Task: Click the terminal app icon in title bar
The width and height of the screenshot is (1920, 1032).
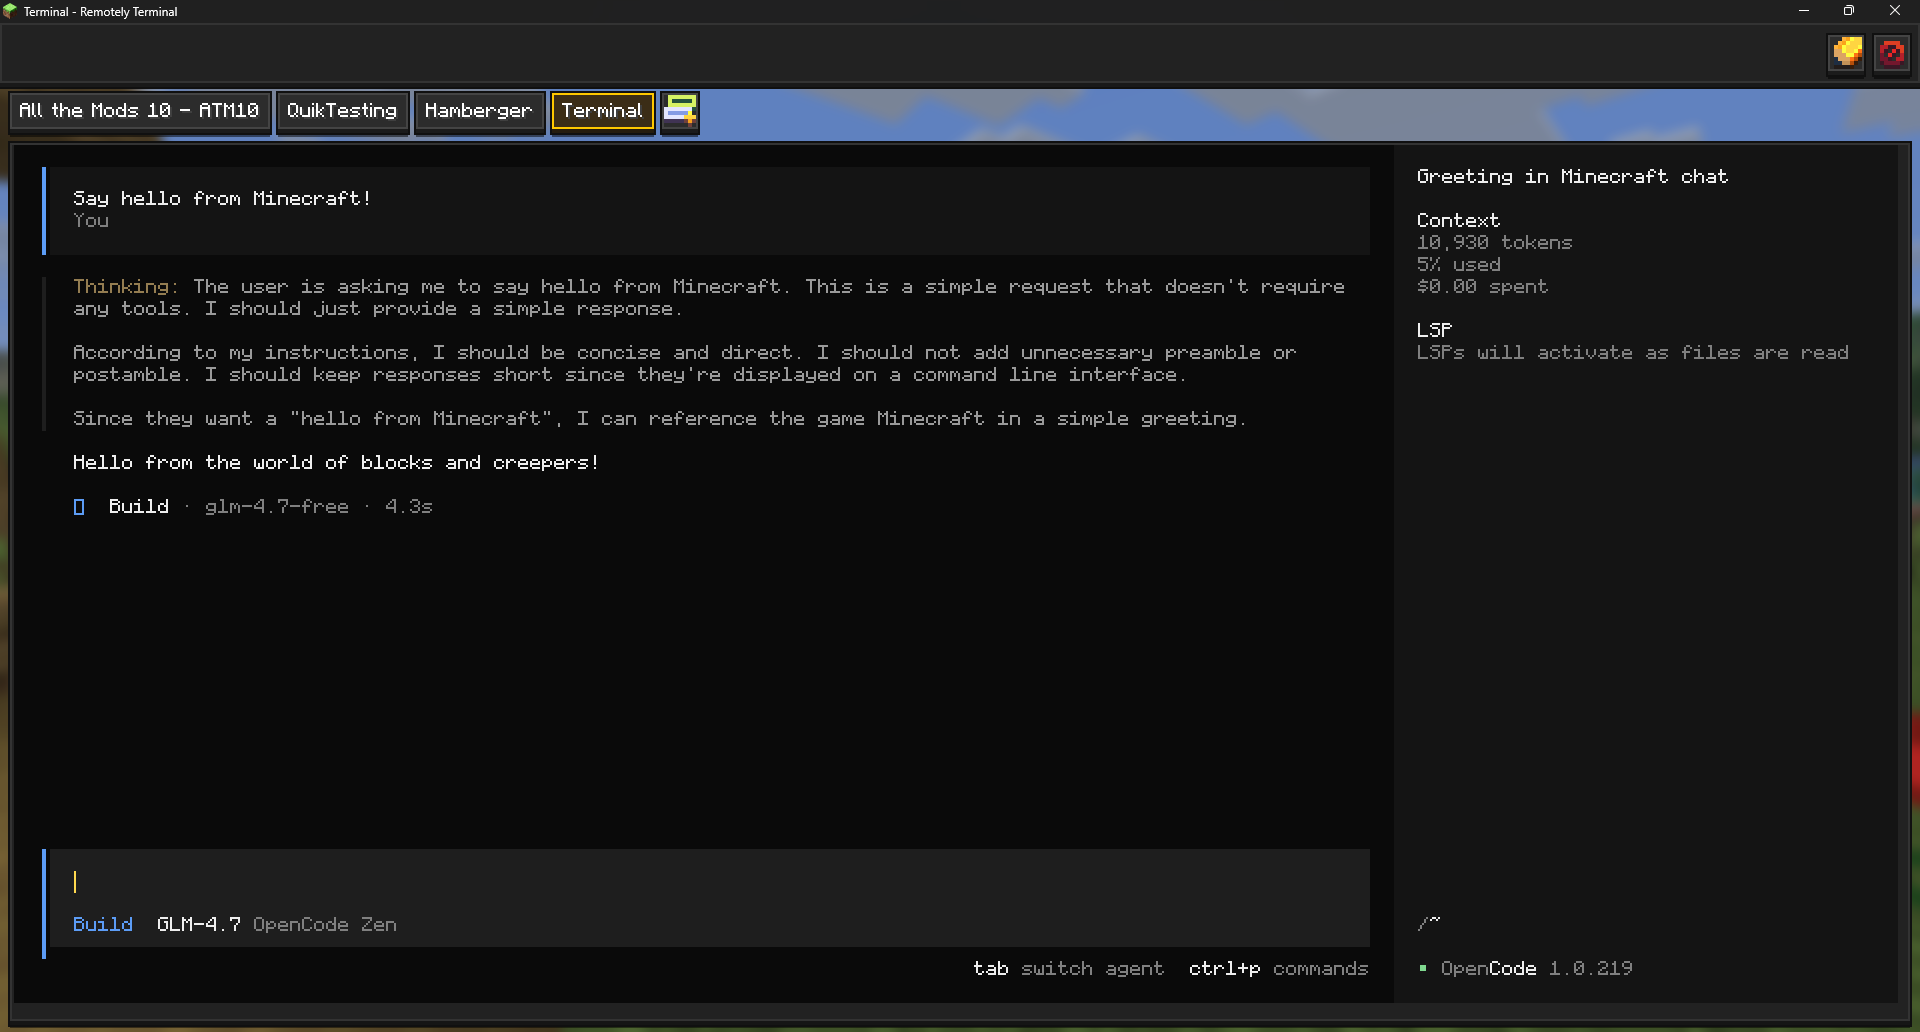Action: (x=10, y=11)
